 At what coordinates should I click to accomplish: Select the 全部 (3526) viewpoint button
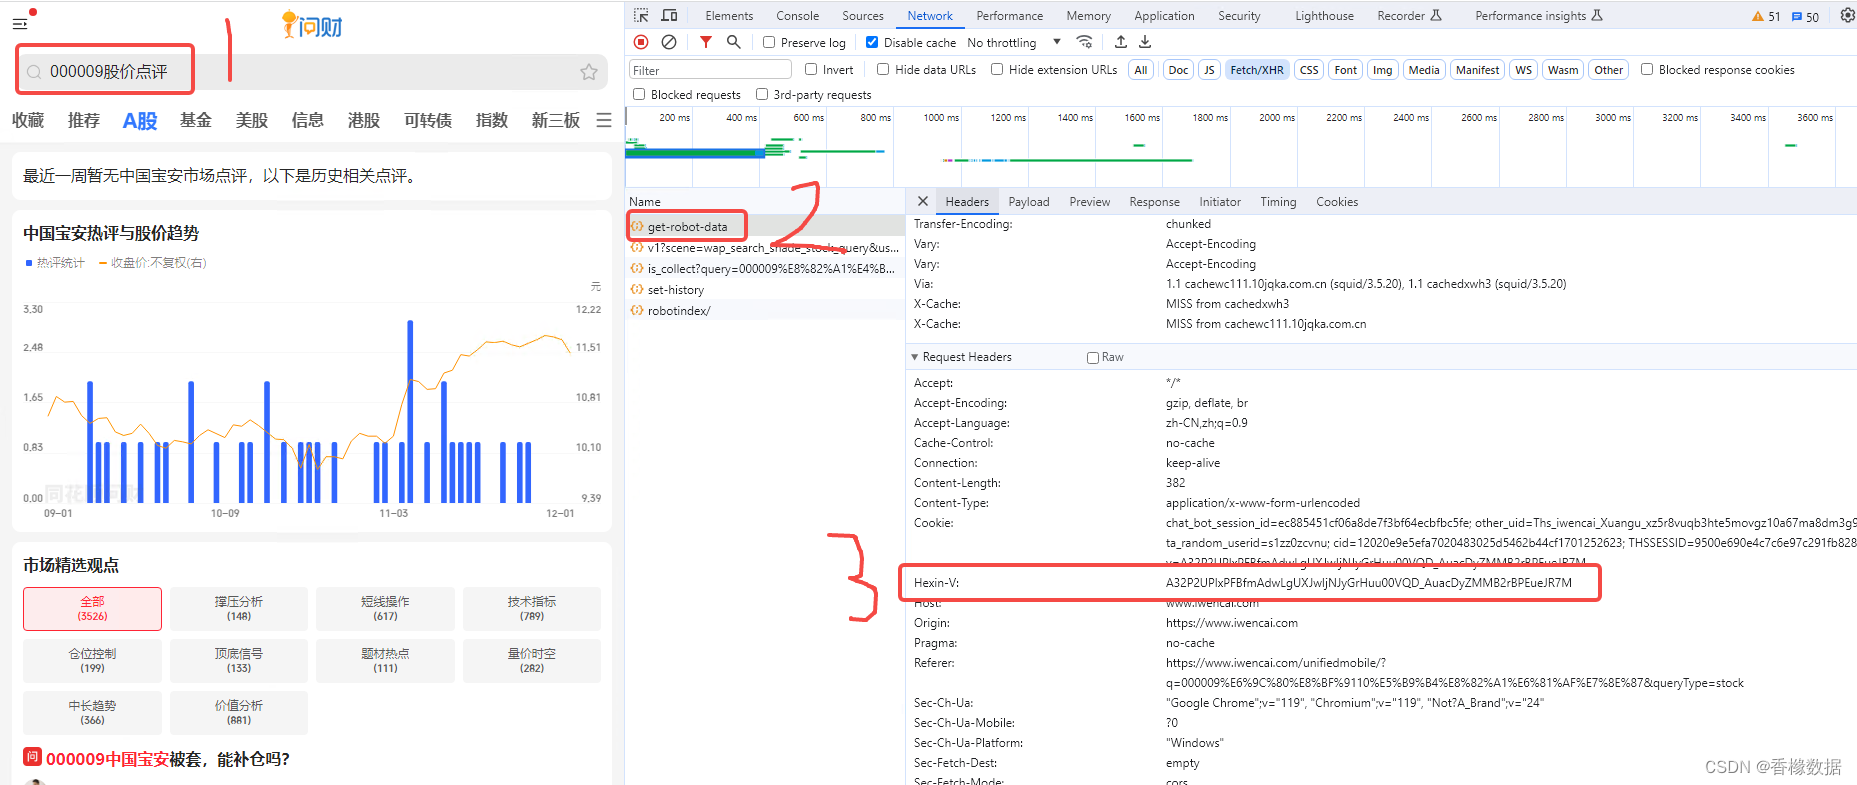point(92,609)
